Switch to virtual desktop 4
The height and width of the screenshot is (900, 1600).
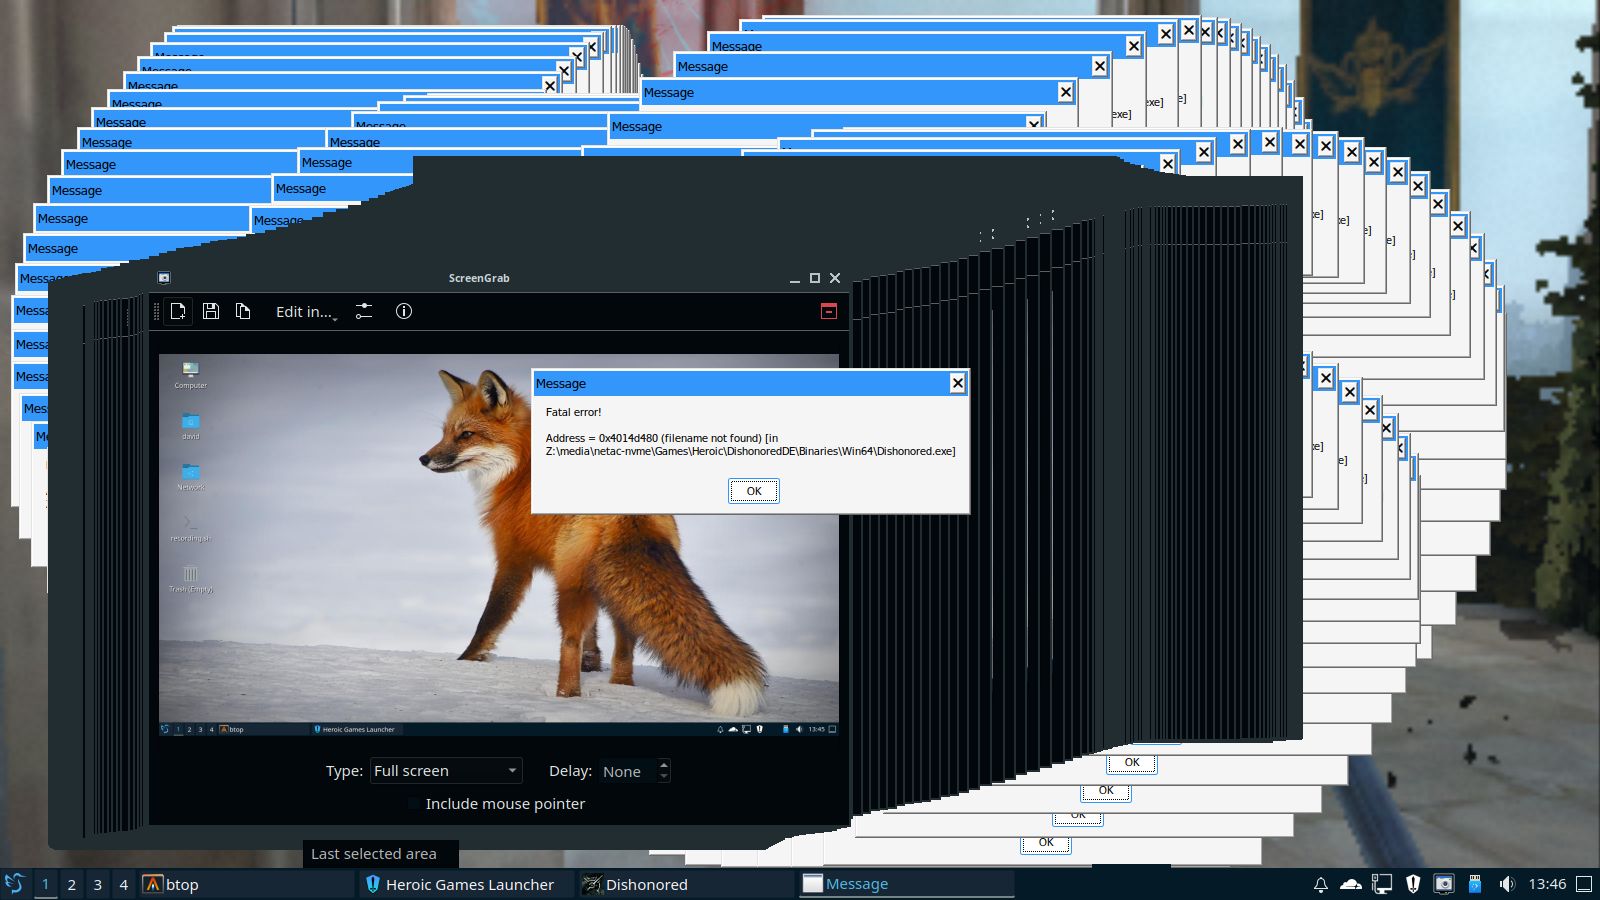123,884
